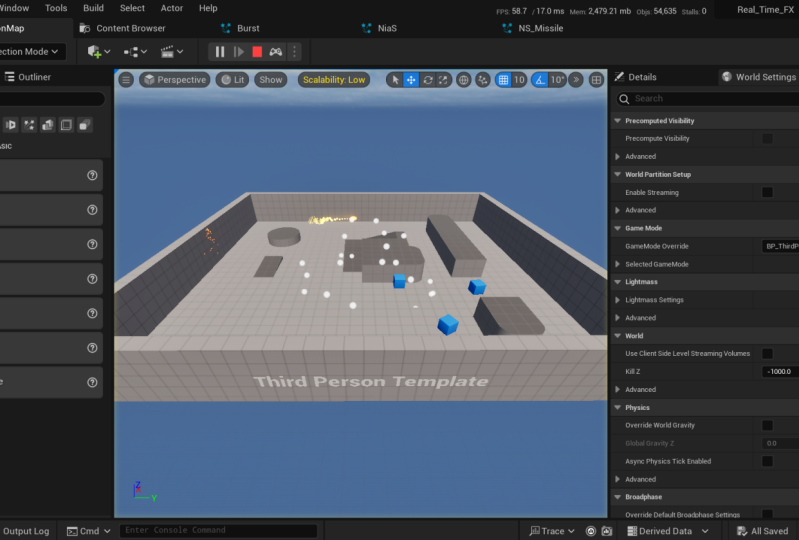Select the Cinematic category icon in left panel
Screen dimensions: 799x540
coord(10,125)
